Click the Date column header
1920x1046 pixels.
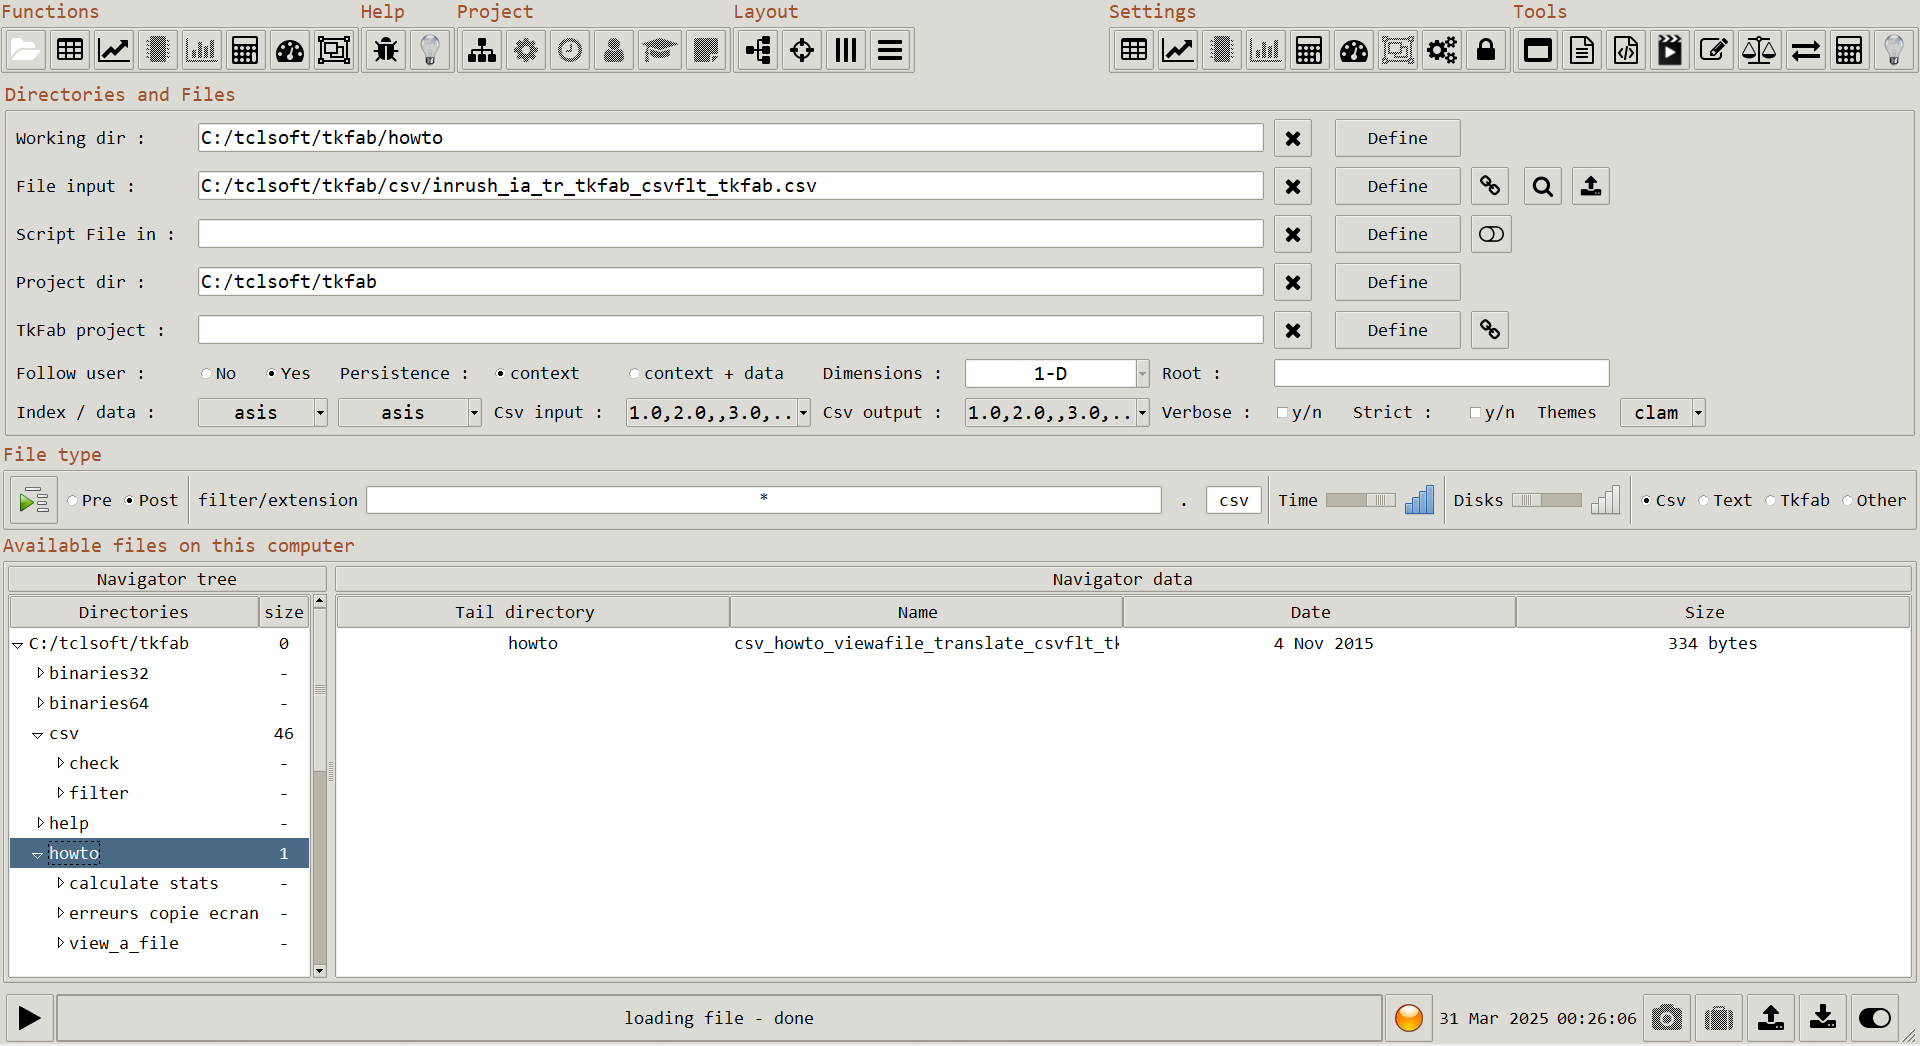1310,612
